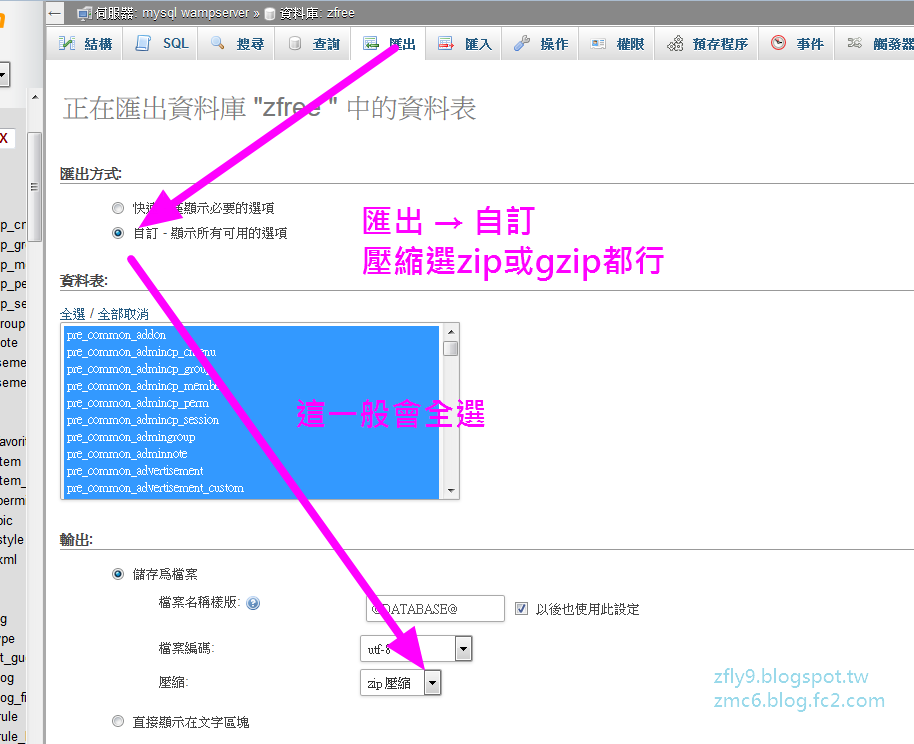Click the table list scrollbar thumb

tap(451, 348)
